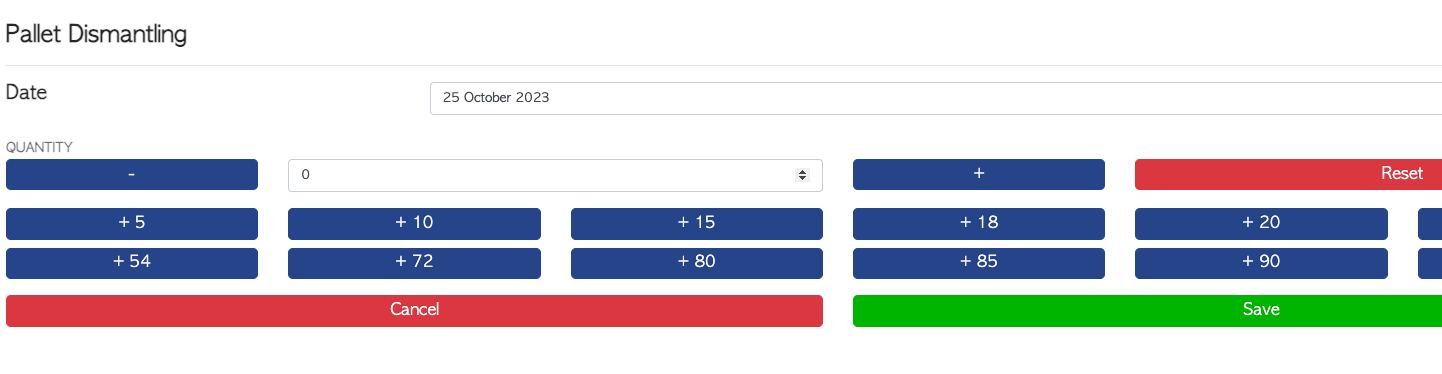
Task: Click the + 80 button
Action: (697, 263)
